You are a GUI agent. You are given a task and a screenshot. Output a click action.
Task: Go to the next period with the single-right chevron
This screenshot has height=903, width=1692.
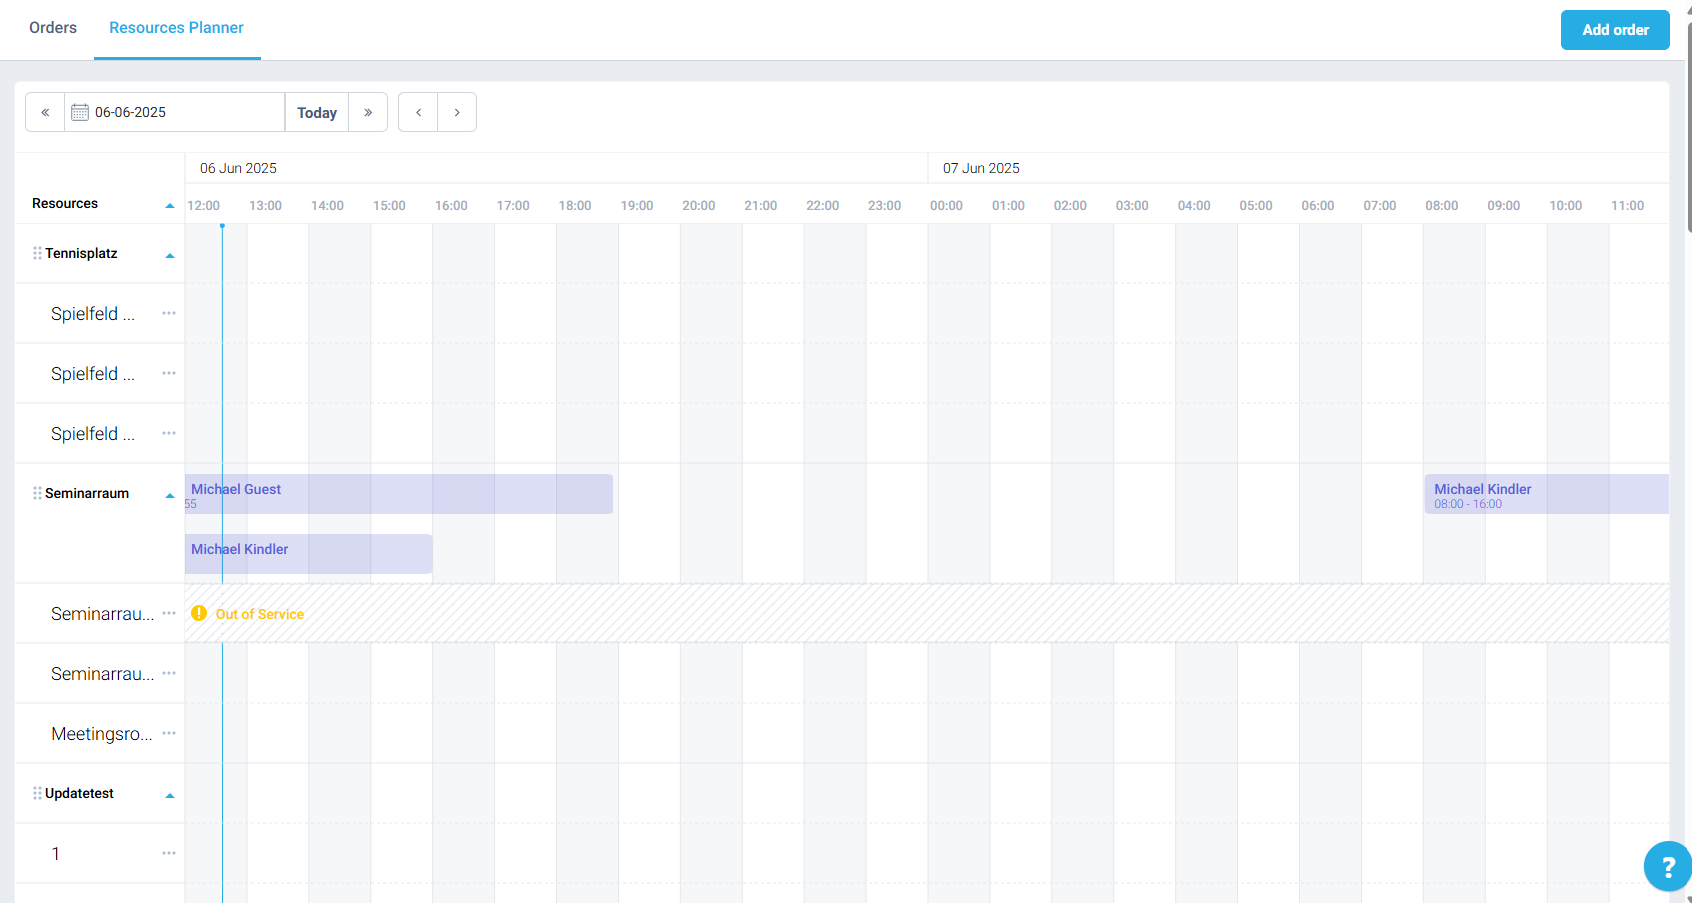[457, 112]
